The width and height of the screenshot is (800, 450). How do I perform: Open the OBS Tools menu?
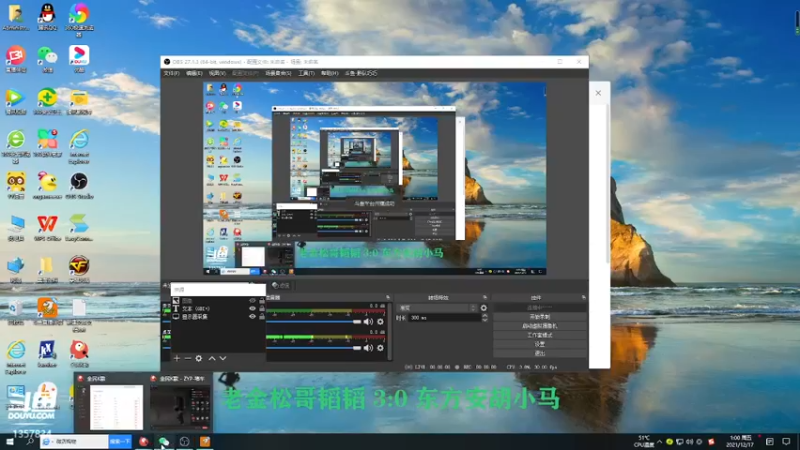pos(306,73)
